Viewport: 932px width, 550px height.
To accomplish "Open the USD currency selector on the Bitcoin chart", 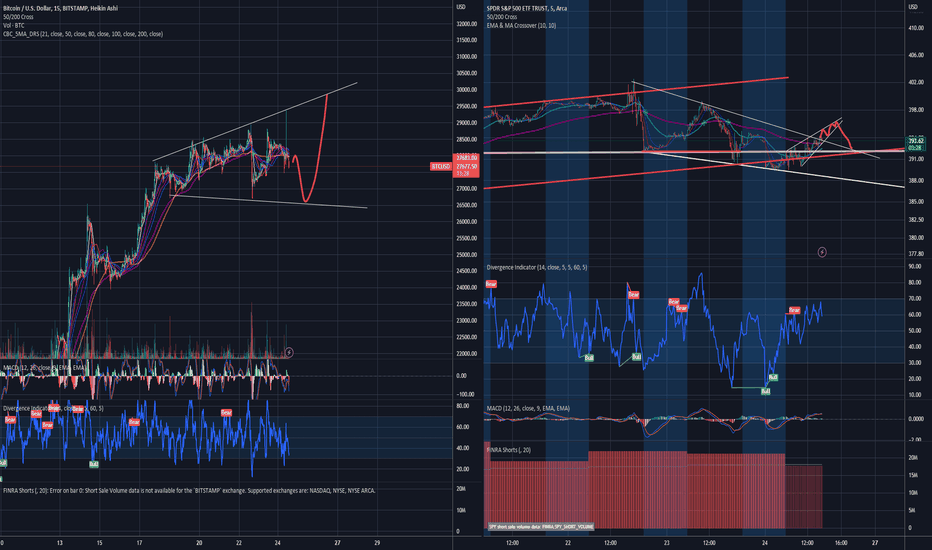I will (461, 7).
